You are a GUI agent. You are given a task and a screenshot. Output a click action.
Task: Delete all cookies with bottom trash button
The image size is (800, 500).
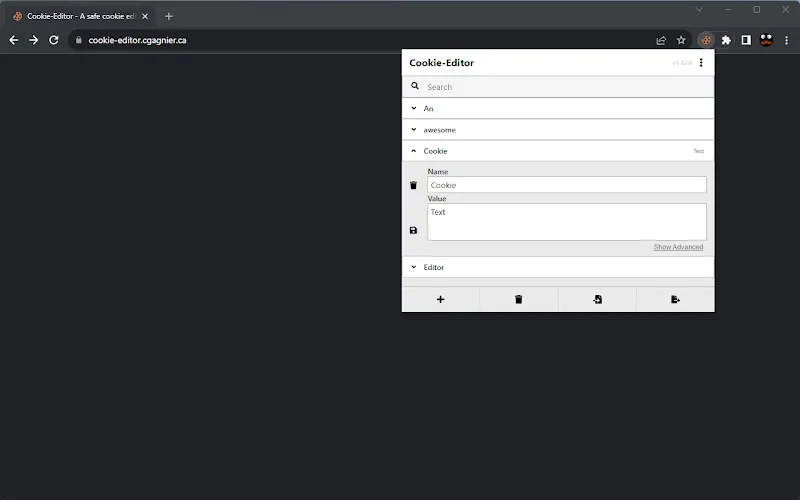point(519,299)
